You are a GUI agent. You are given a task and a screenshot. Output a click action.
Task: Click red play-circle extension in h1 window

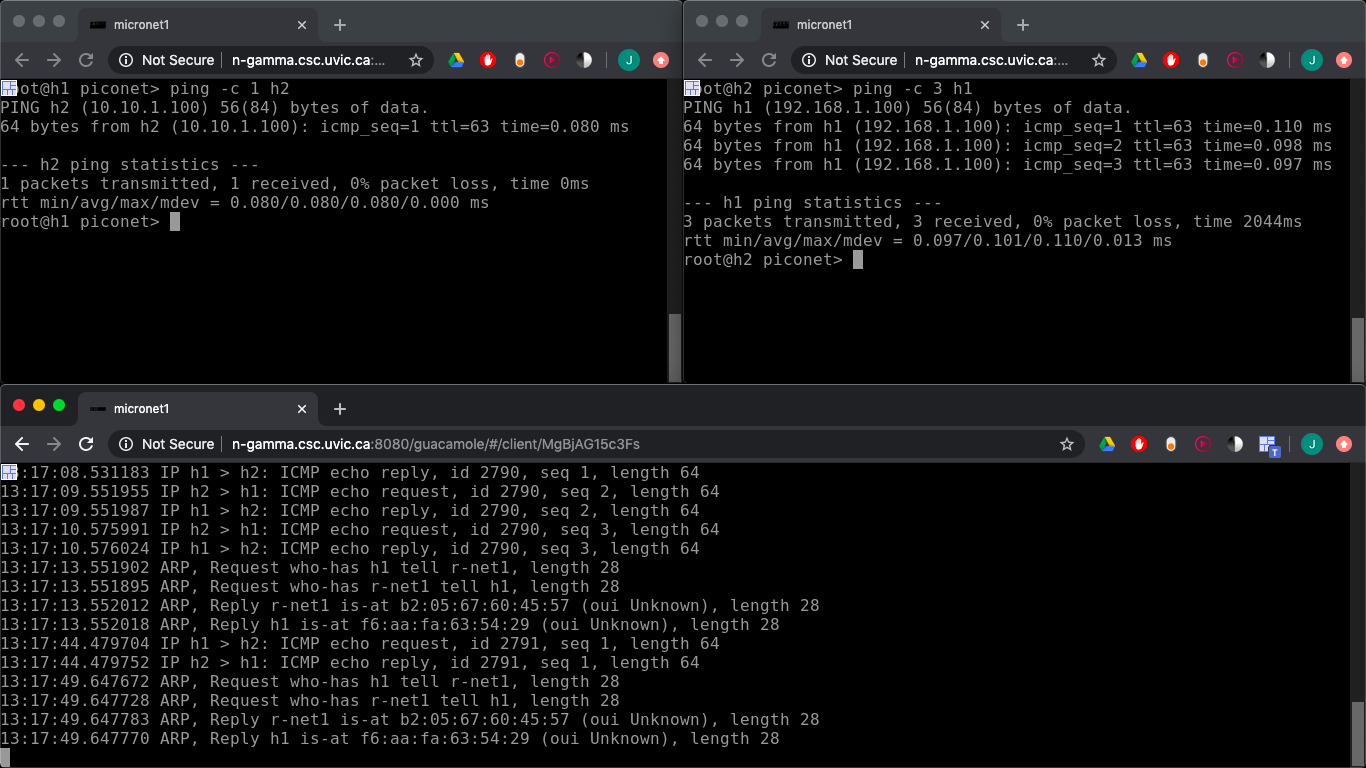coord(552,60)
